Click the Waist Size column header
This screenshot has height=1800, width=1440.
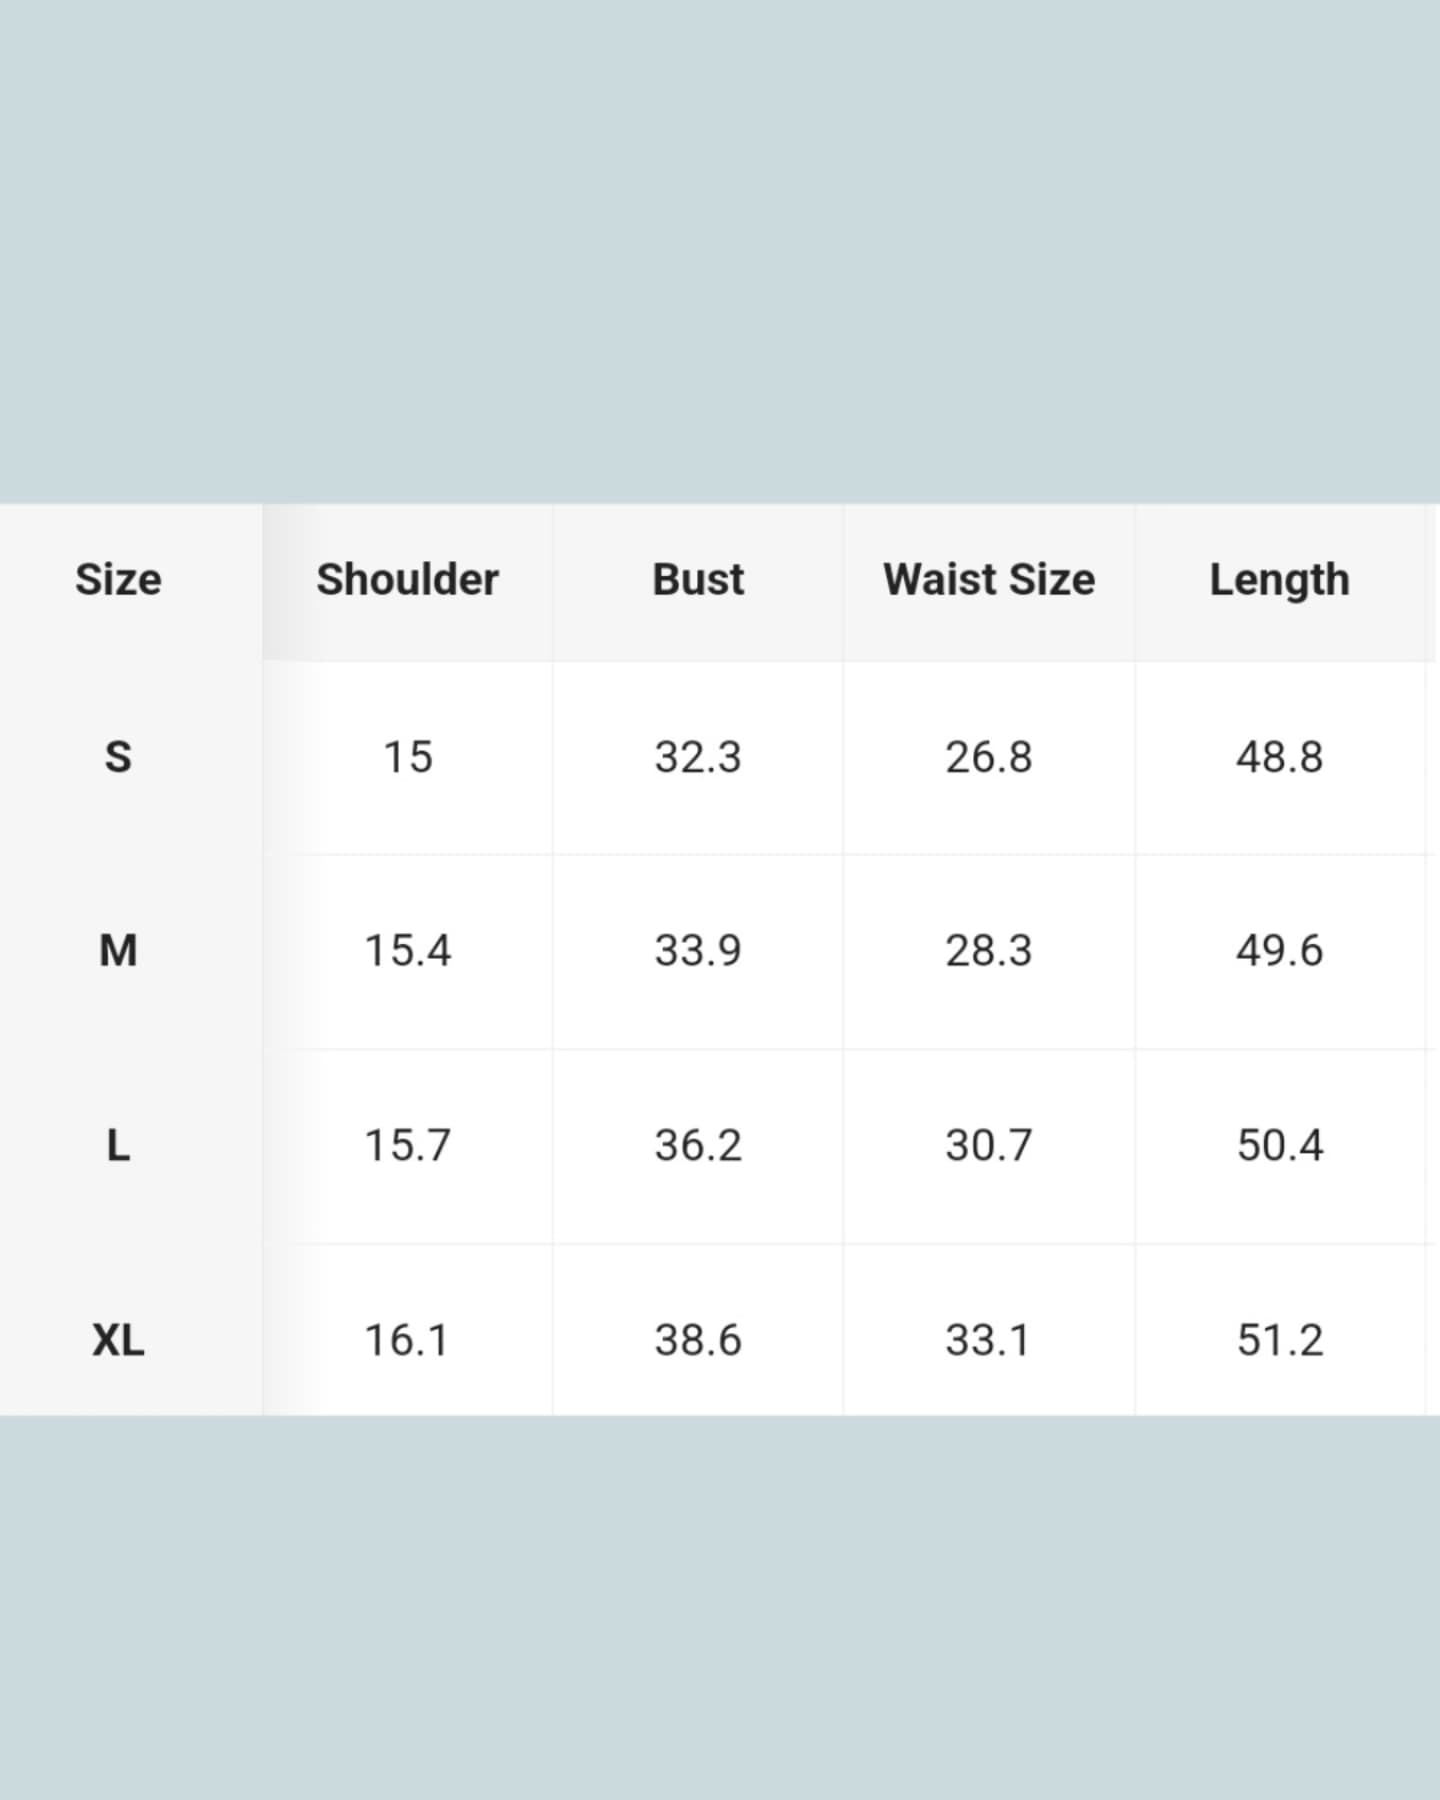(x=988, y=580)
